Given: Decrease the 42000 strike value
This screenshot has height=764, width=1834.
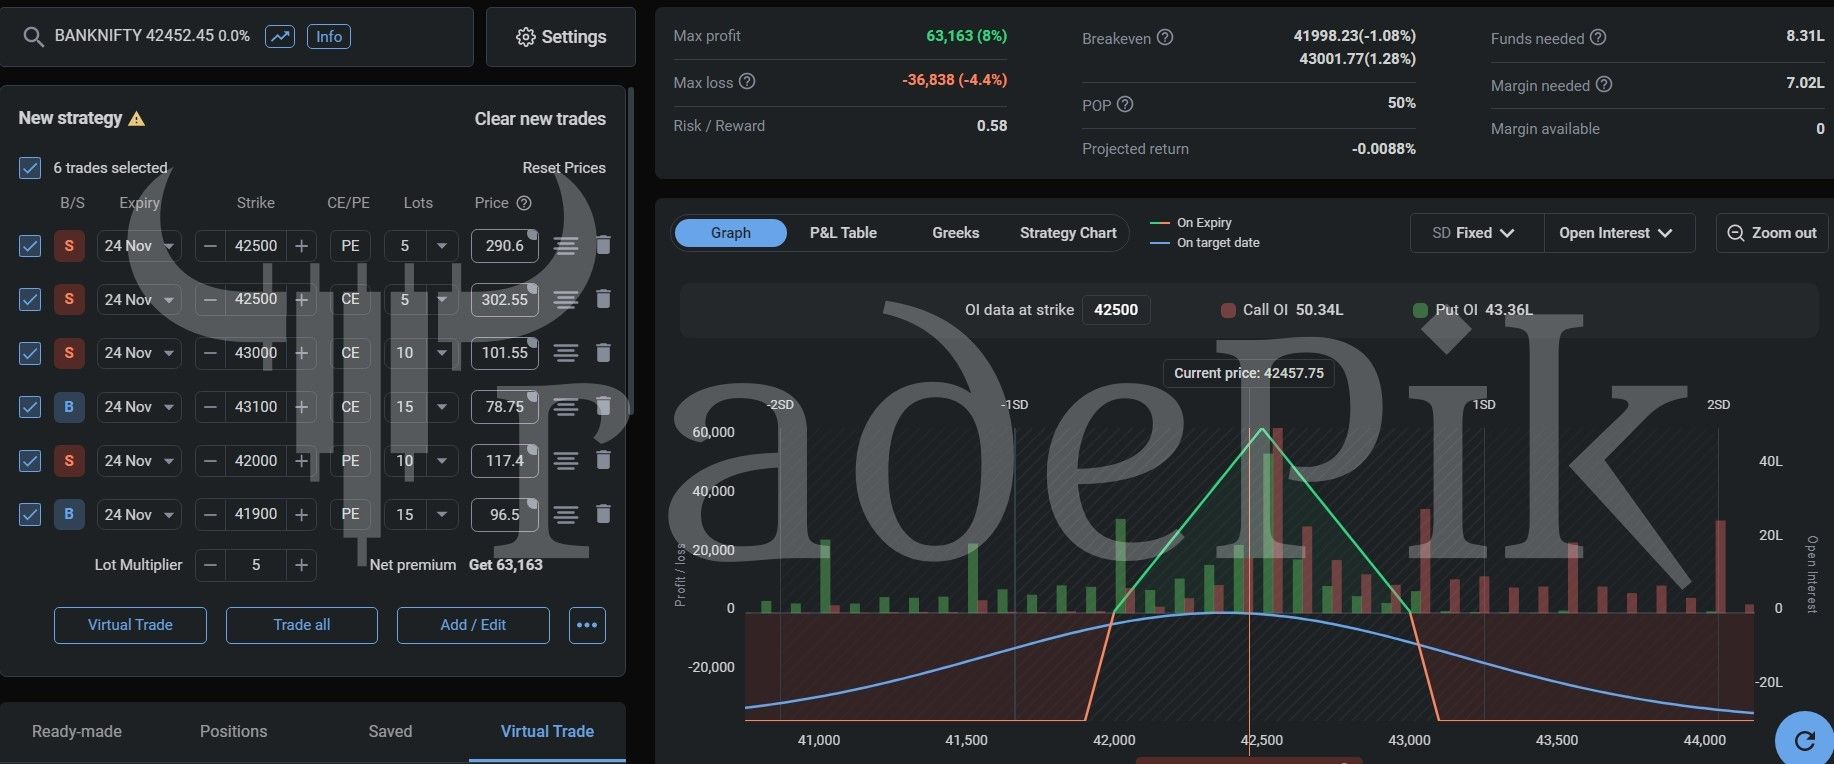Looking at the screenshot, I should [210, 461].
